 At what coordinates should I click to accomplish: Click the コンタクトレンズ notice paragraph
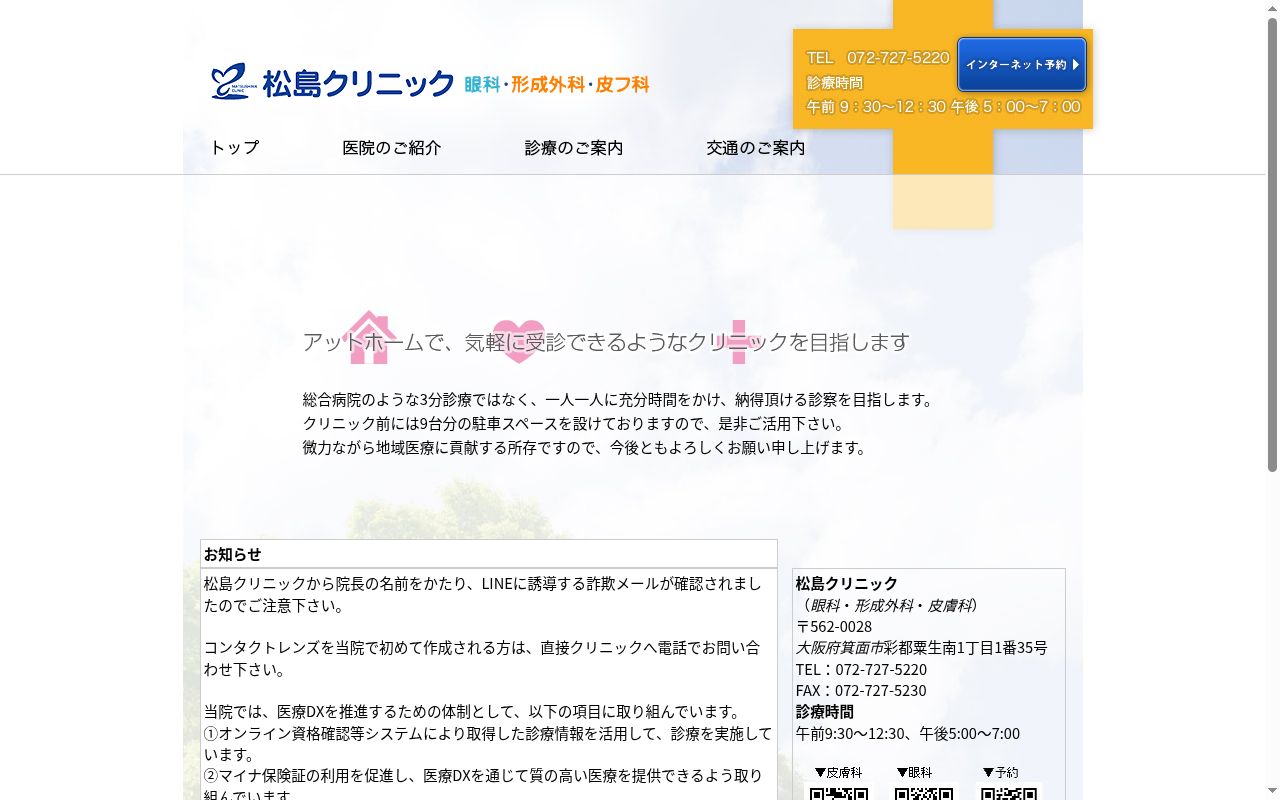tap(482, 658)
